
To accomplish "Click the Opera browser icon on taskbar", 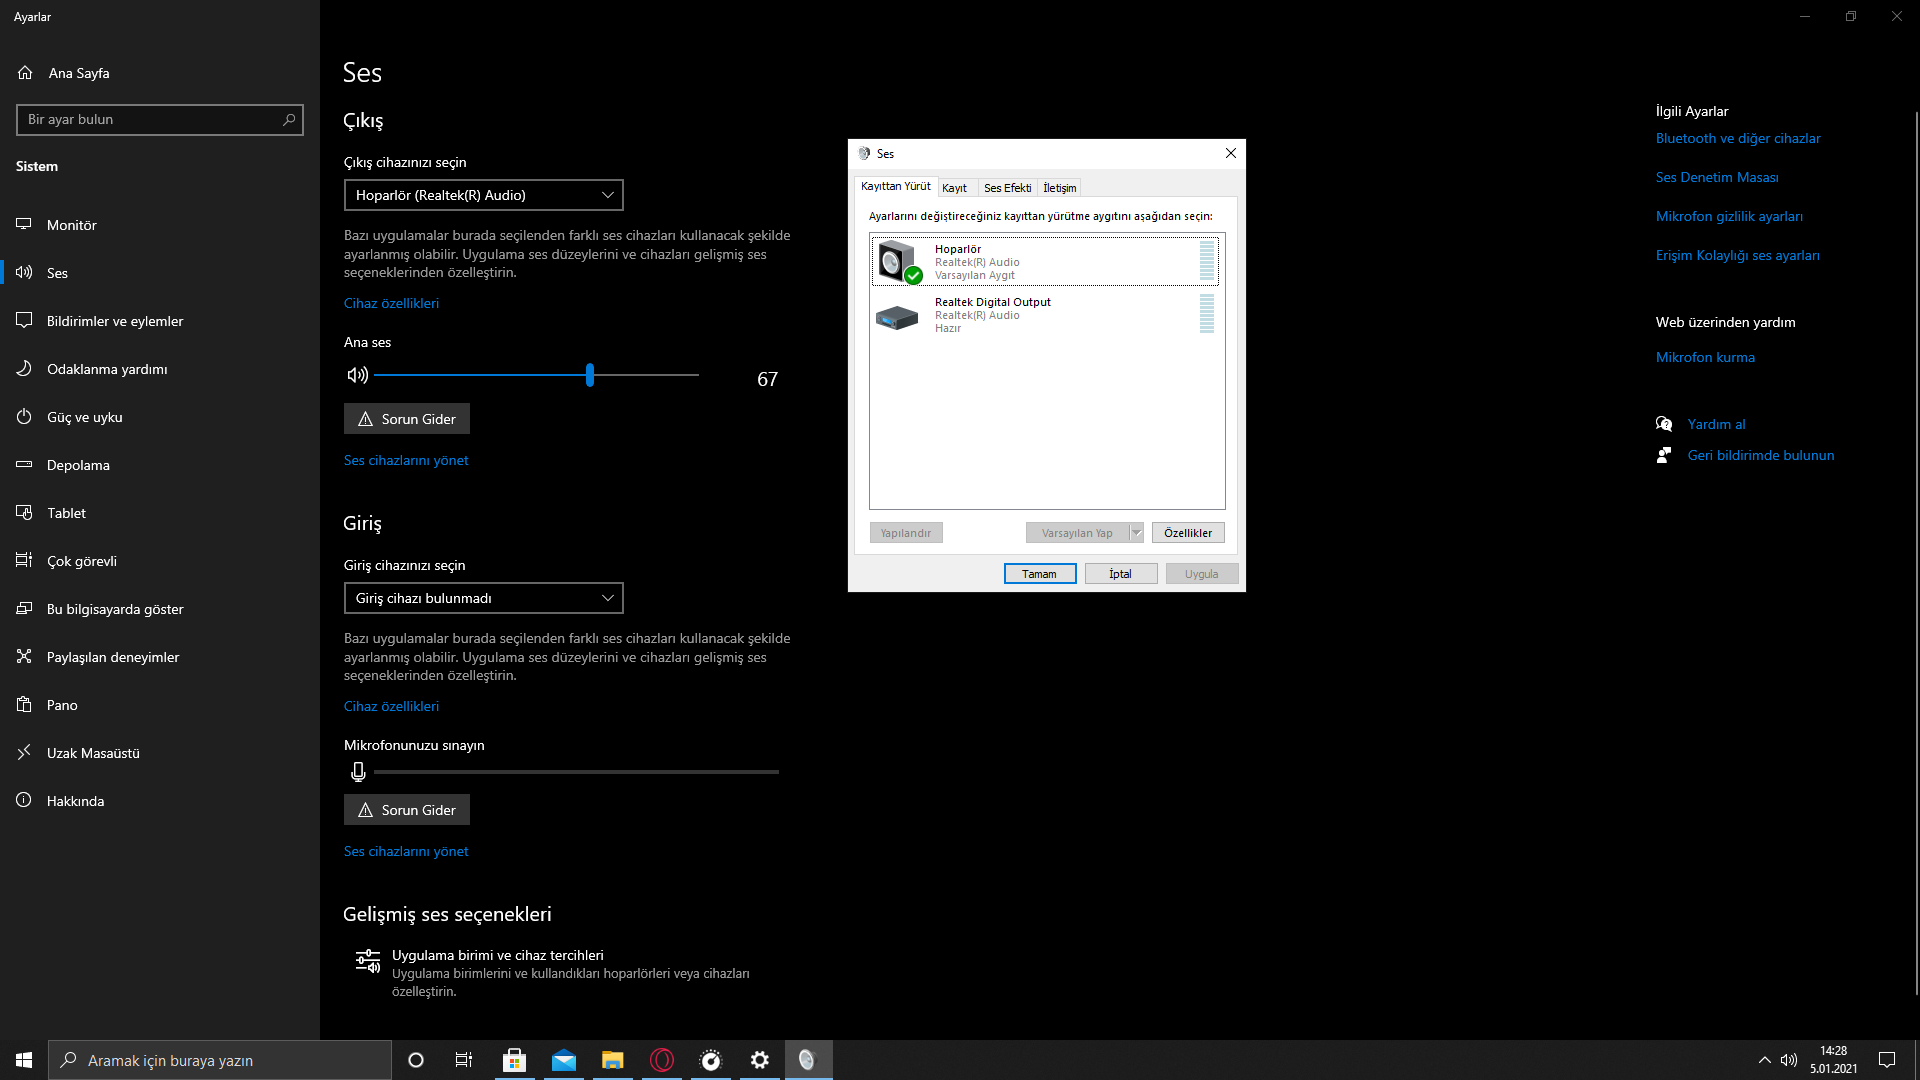I will pyautogui.click(x=662, y=1060).
